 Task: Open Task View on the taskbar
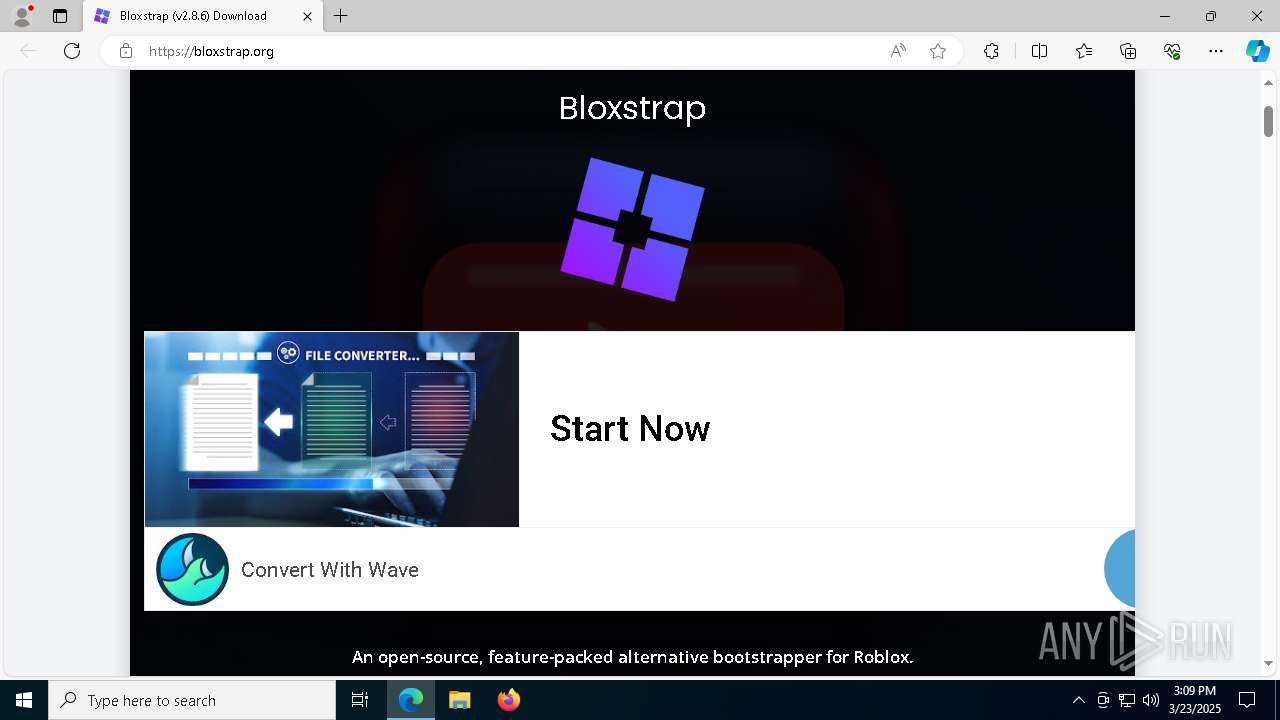(x=360, y=700)
